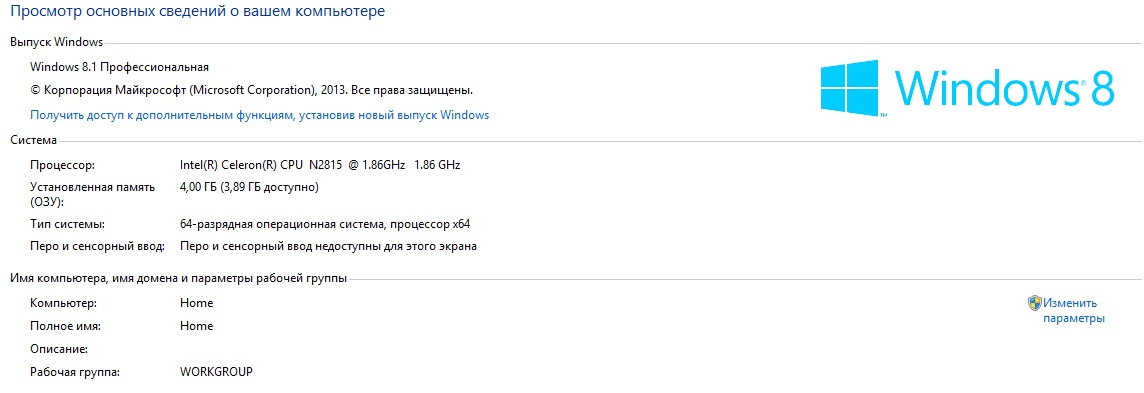Viewport: 1144px width, 393px height.
Task: Open link to get new Windows edition features
Action: pyautogui.click(x=260, y=115)
